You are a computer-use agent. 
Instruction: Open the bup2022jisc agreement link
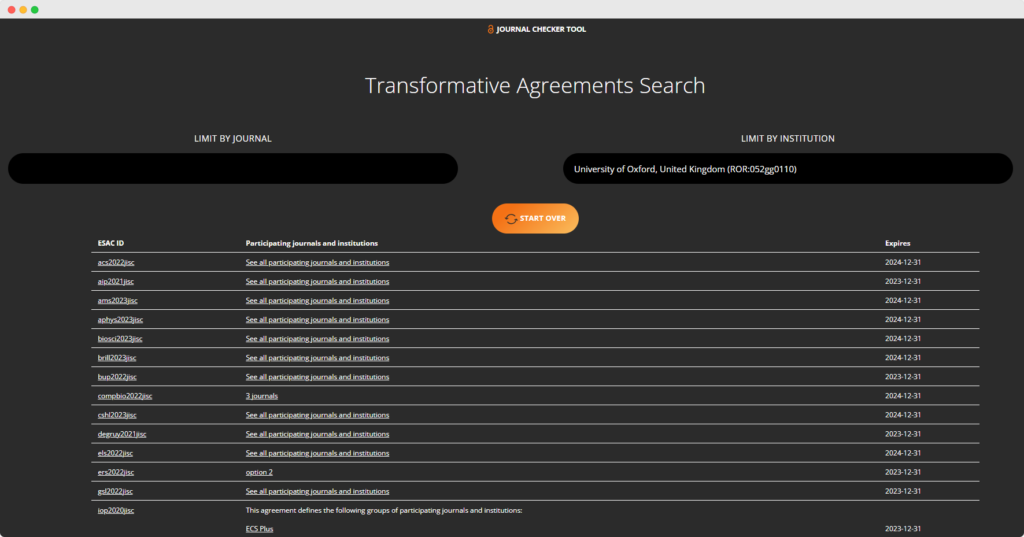click(117, 377)
